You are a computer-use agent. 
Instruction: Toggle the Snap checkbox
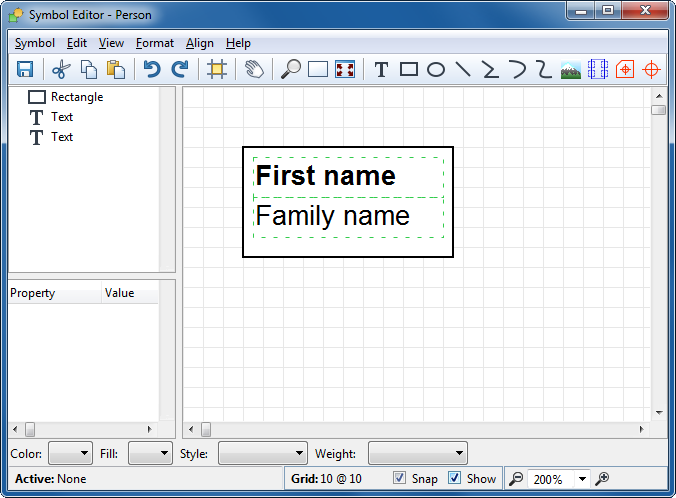399,478
